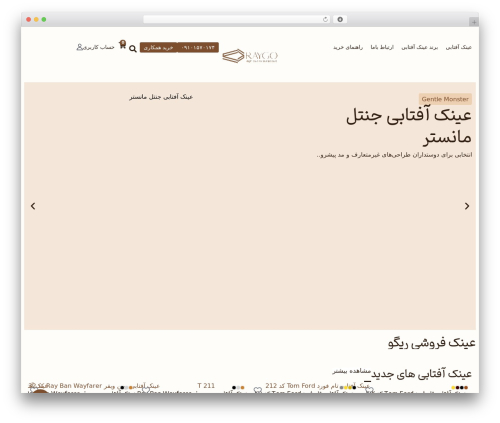Screen dimensions: 500x423
Task: Click the عینک فروشی ریگو heading
Action: pos(432,343)
